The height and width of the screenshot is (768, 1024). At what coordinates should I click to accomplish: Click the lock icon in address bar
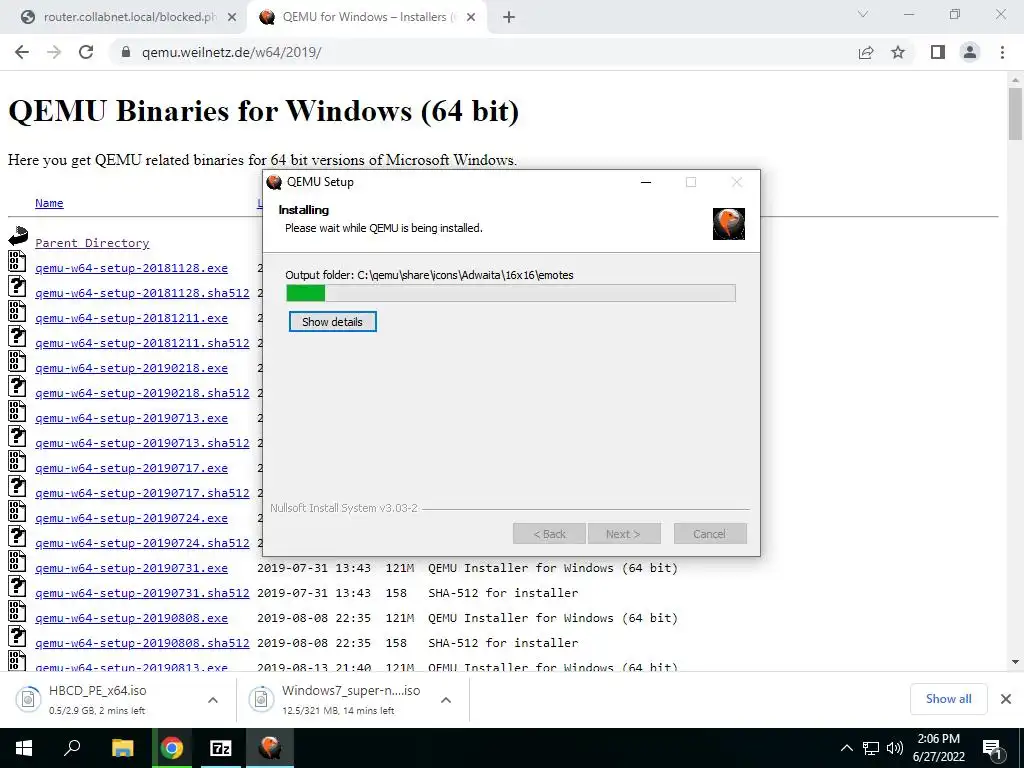point(126,52)
